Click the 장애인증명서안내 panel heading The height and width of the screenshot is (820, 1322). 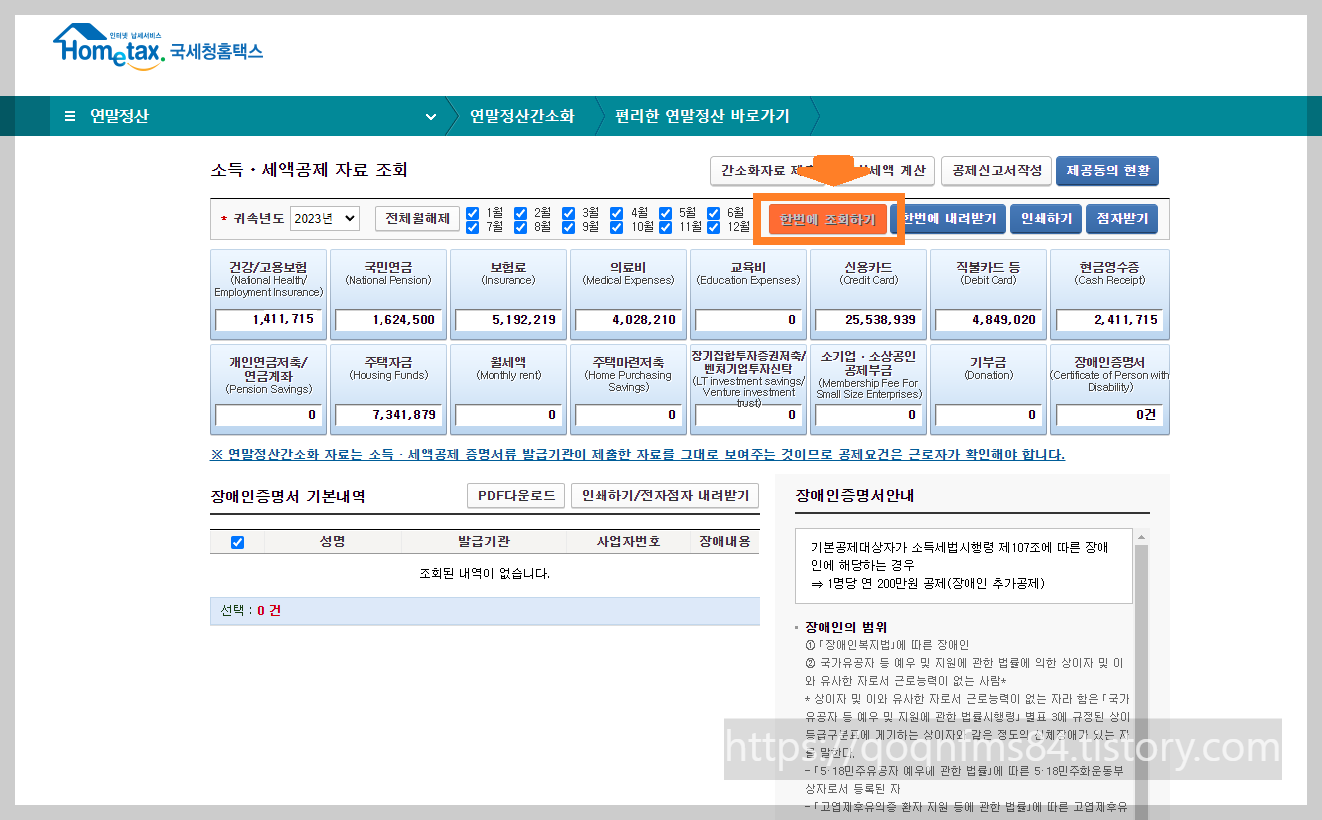pyautogui.click(x=855, y=495)
